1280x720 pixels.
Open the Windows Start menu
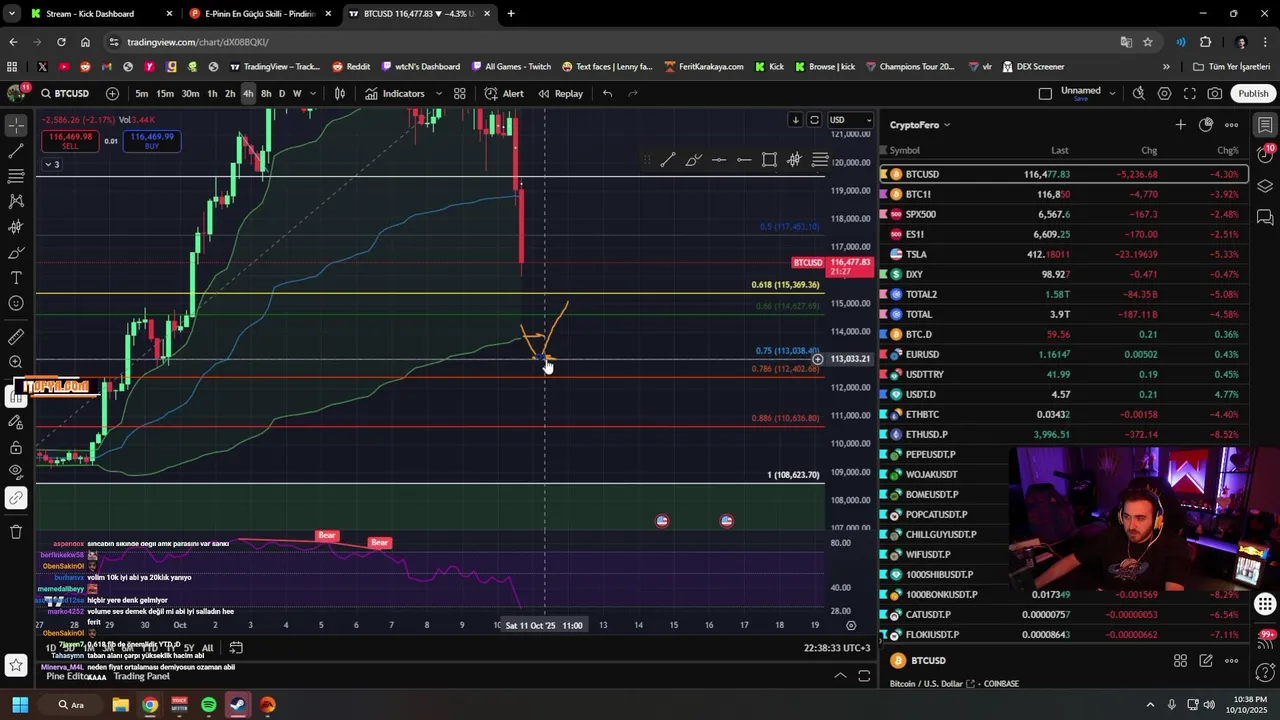click(20, 705)
